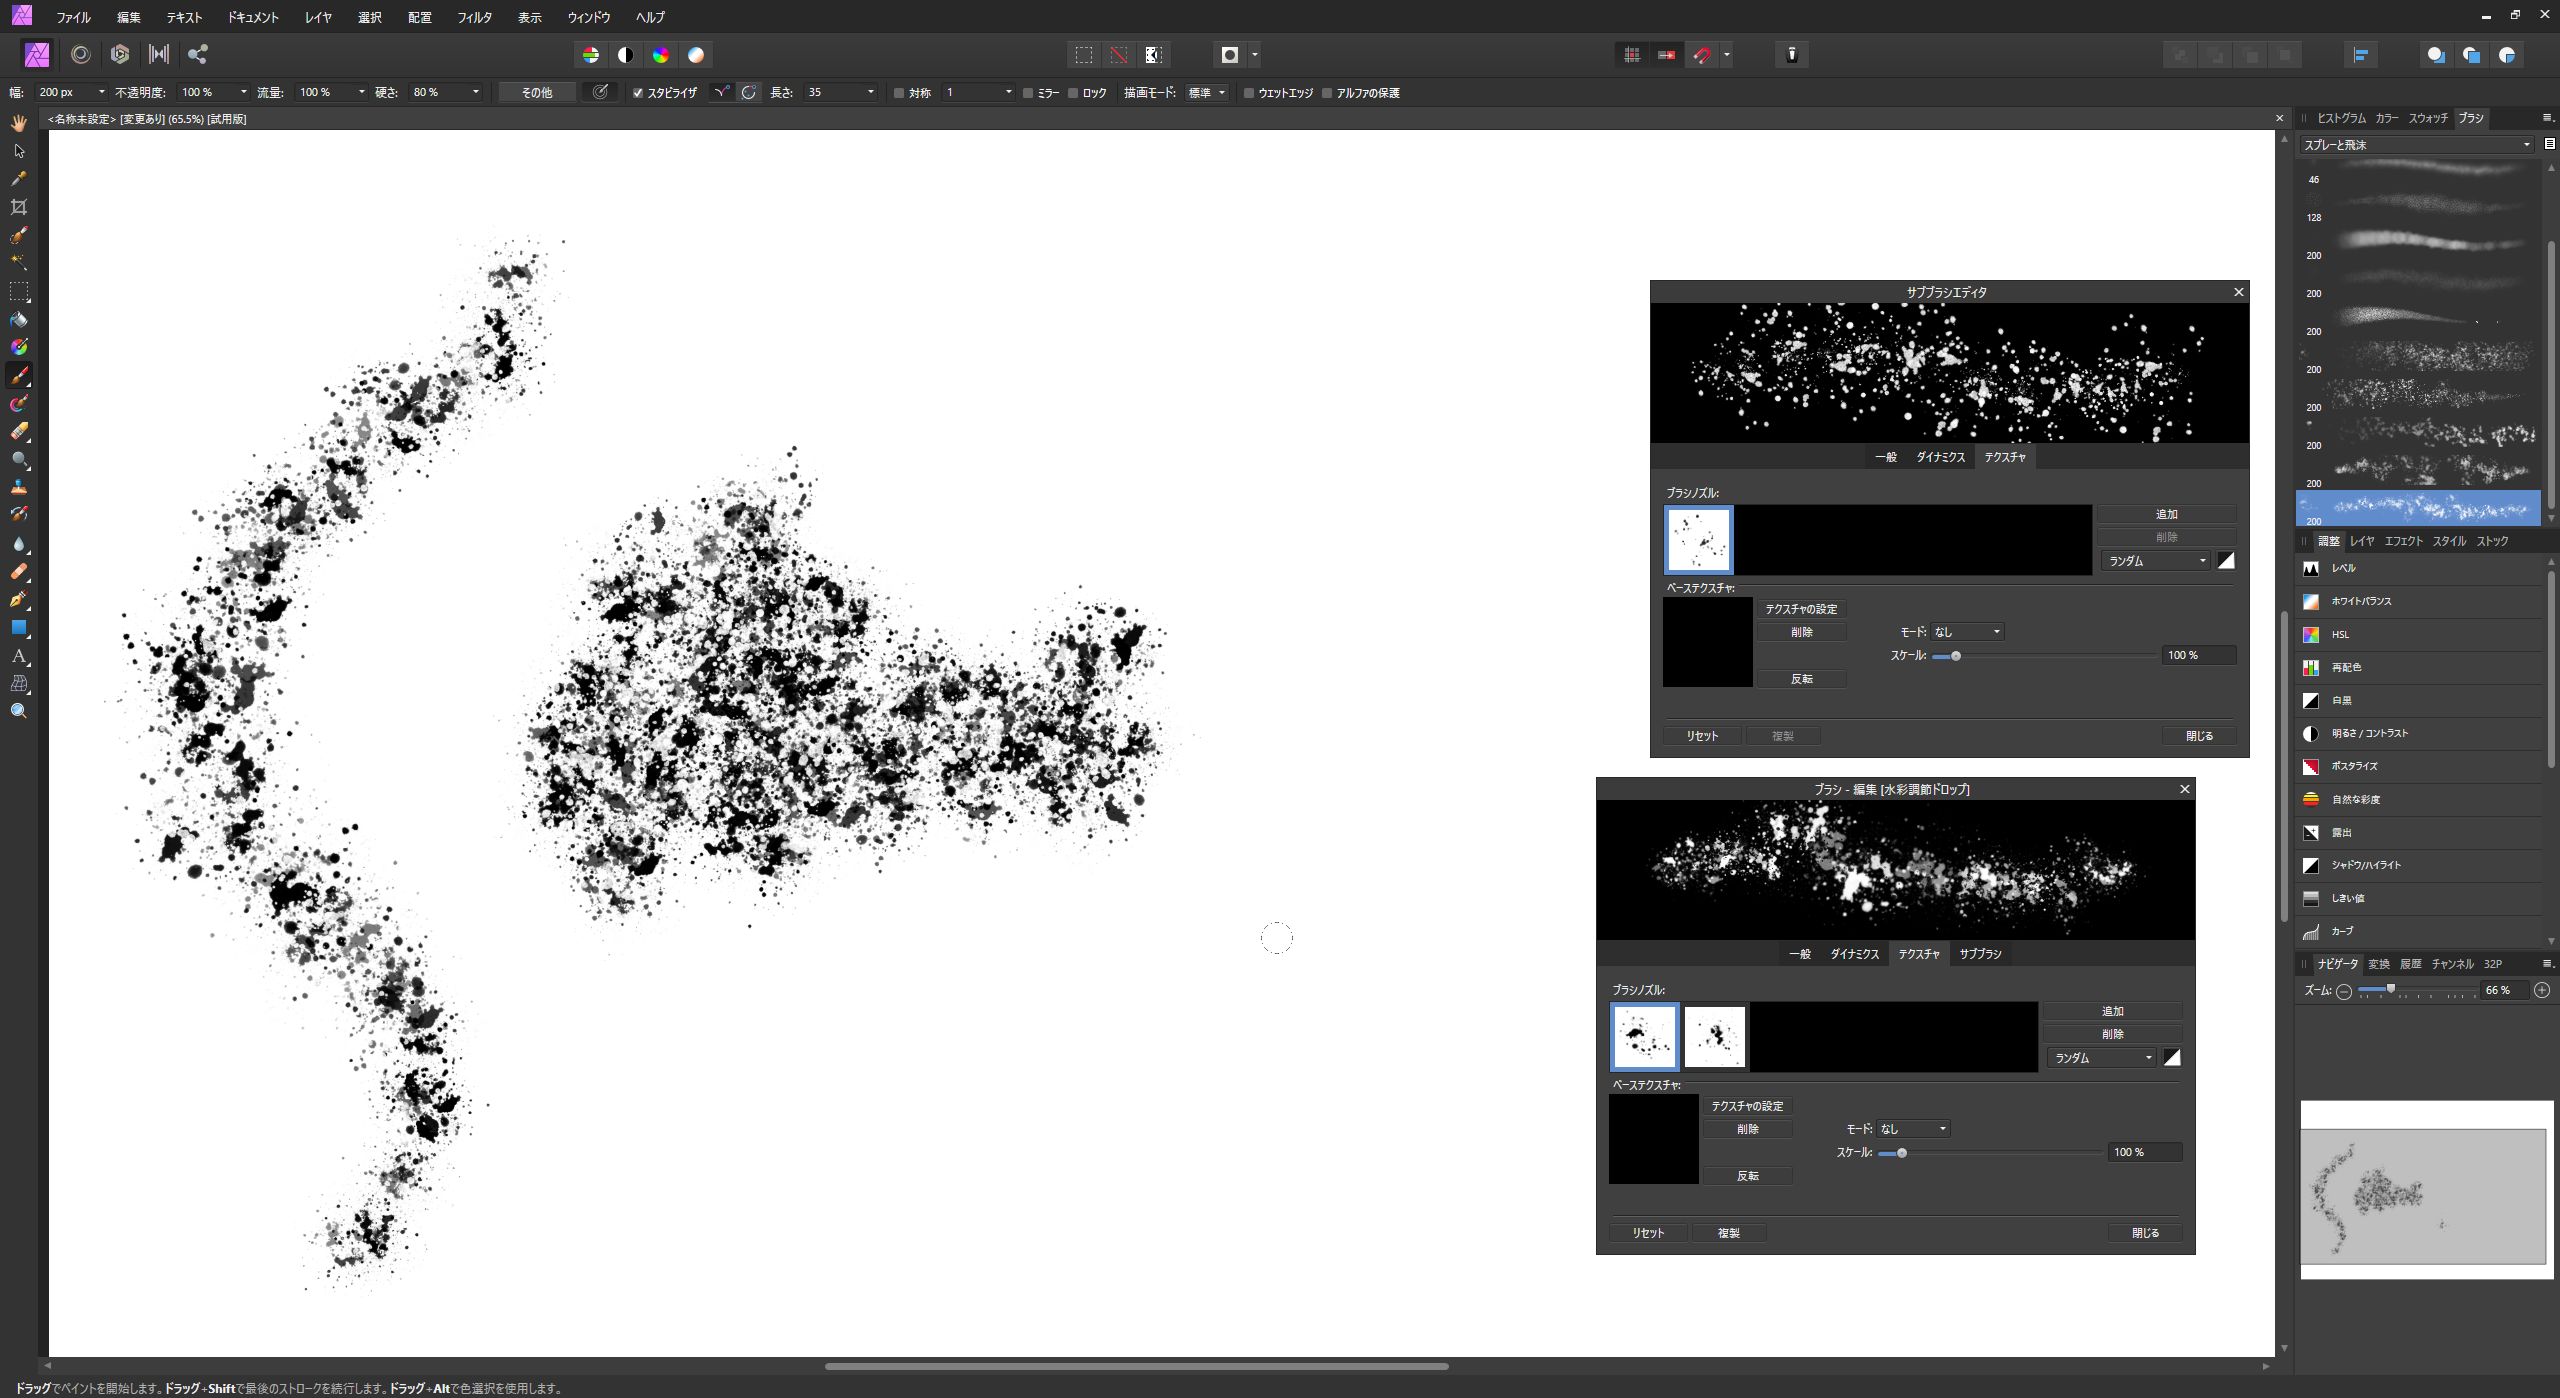Toggle the Snapping magnet icon
This screenshot has height=1398, width=2560.
[1702, 55]
